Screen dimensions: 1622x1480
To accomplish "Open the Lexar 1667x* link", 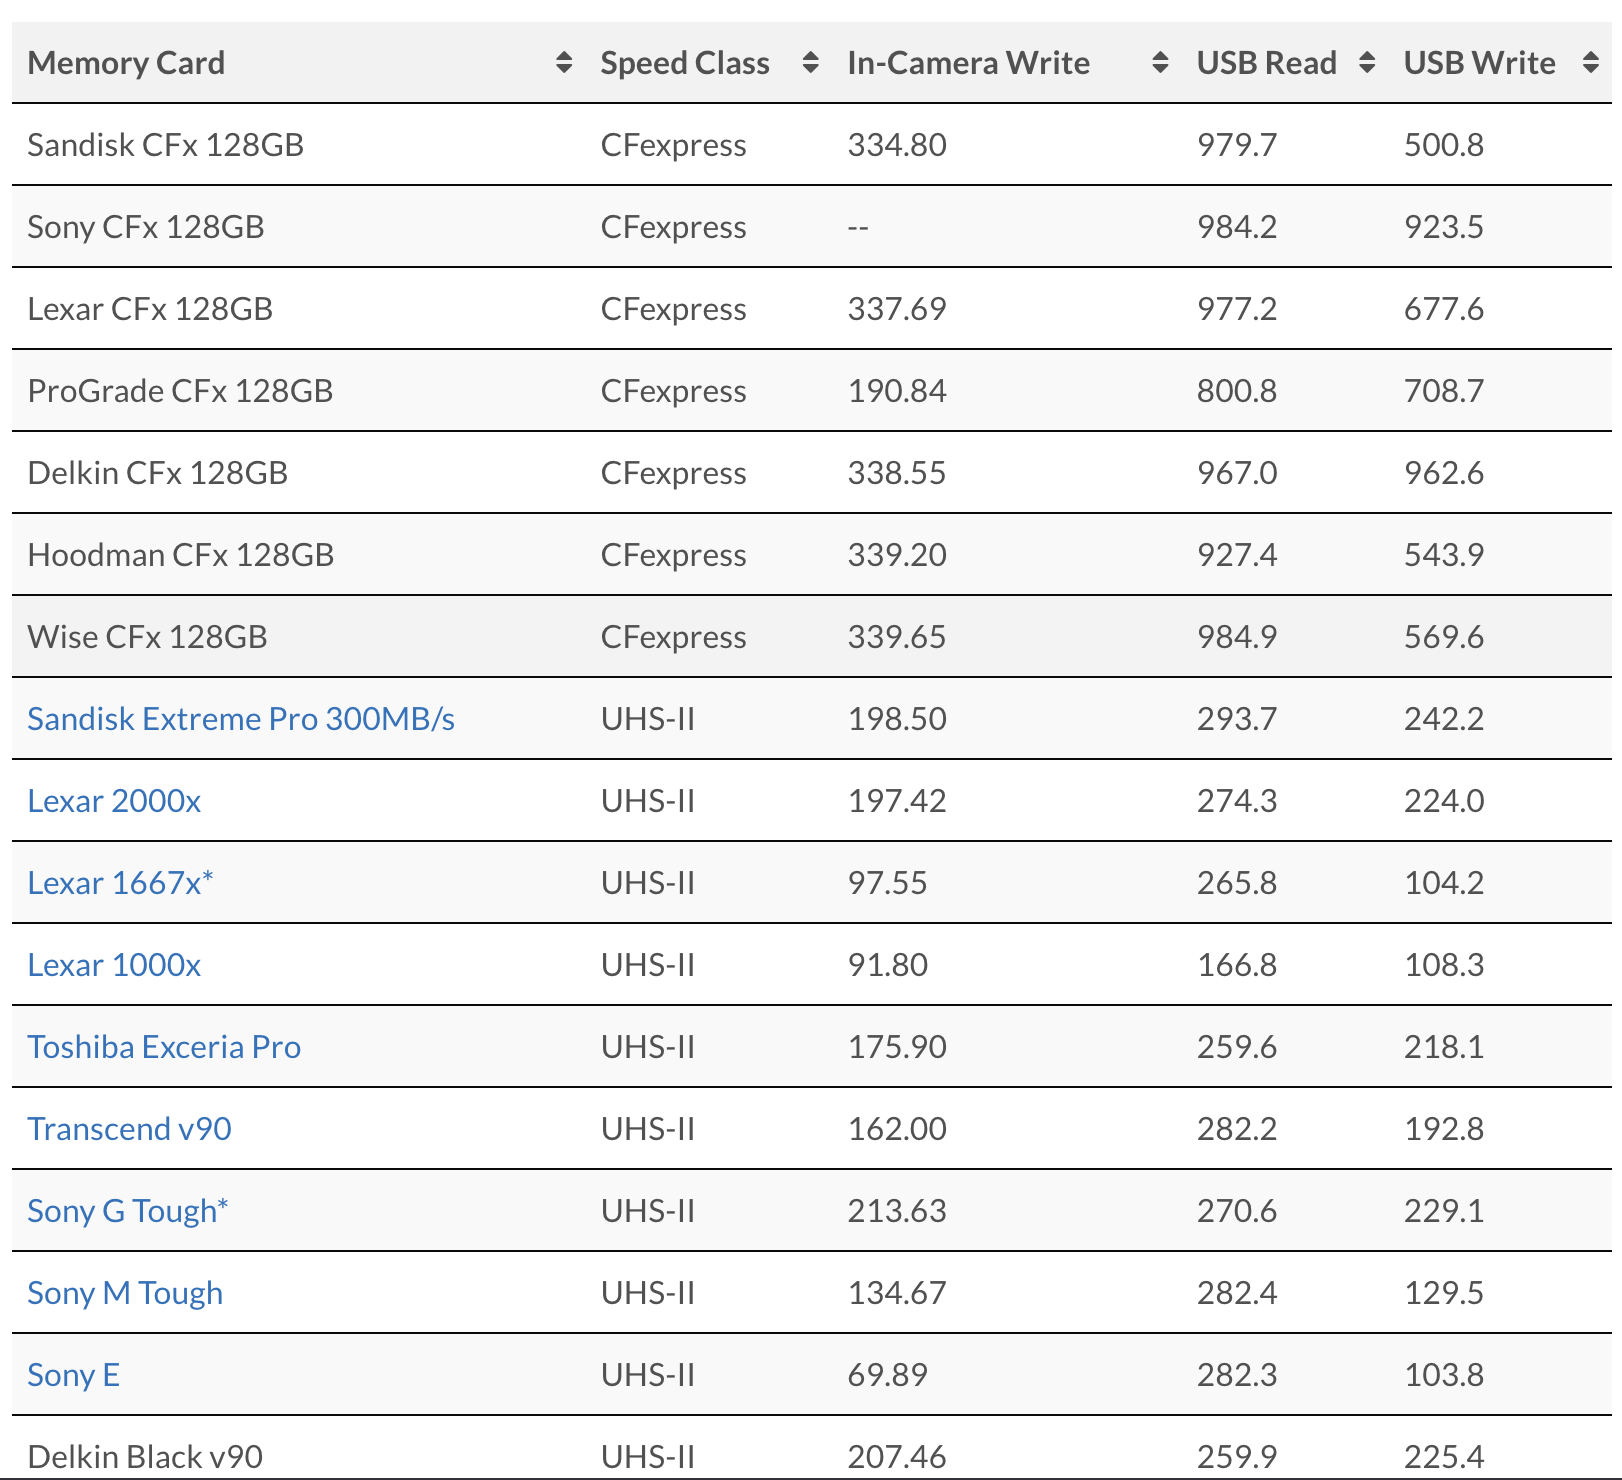I will coord(120,883).
